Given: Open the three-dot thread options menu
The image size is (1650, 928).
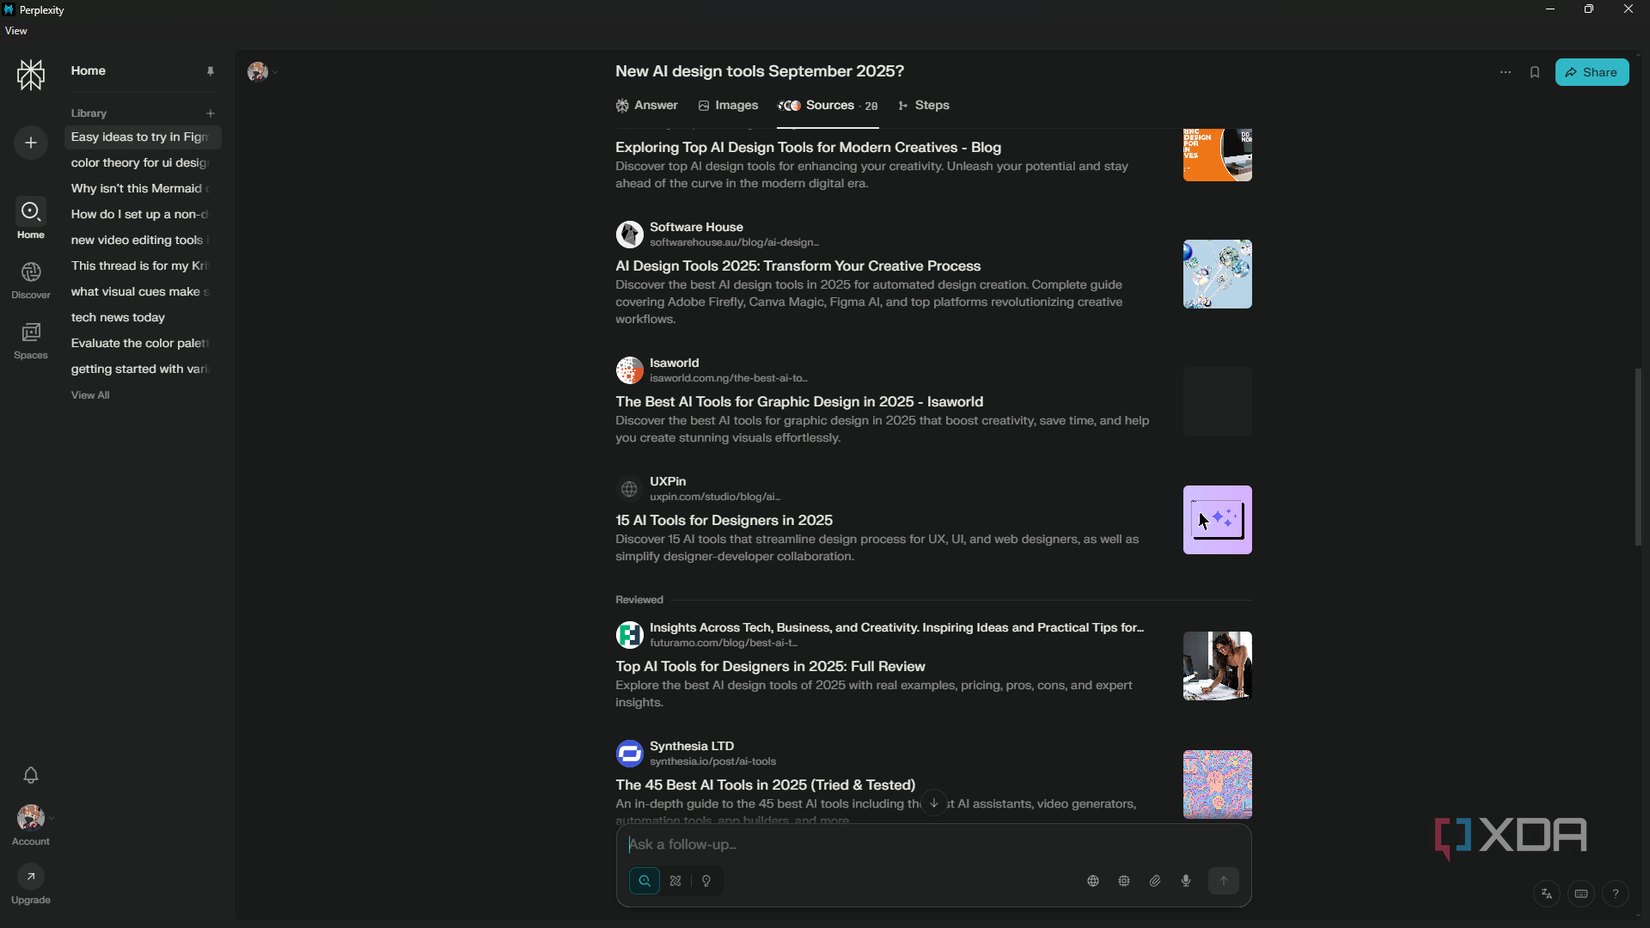Looking at the screenshot, I should (1505, 72).
